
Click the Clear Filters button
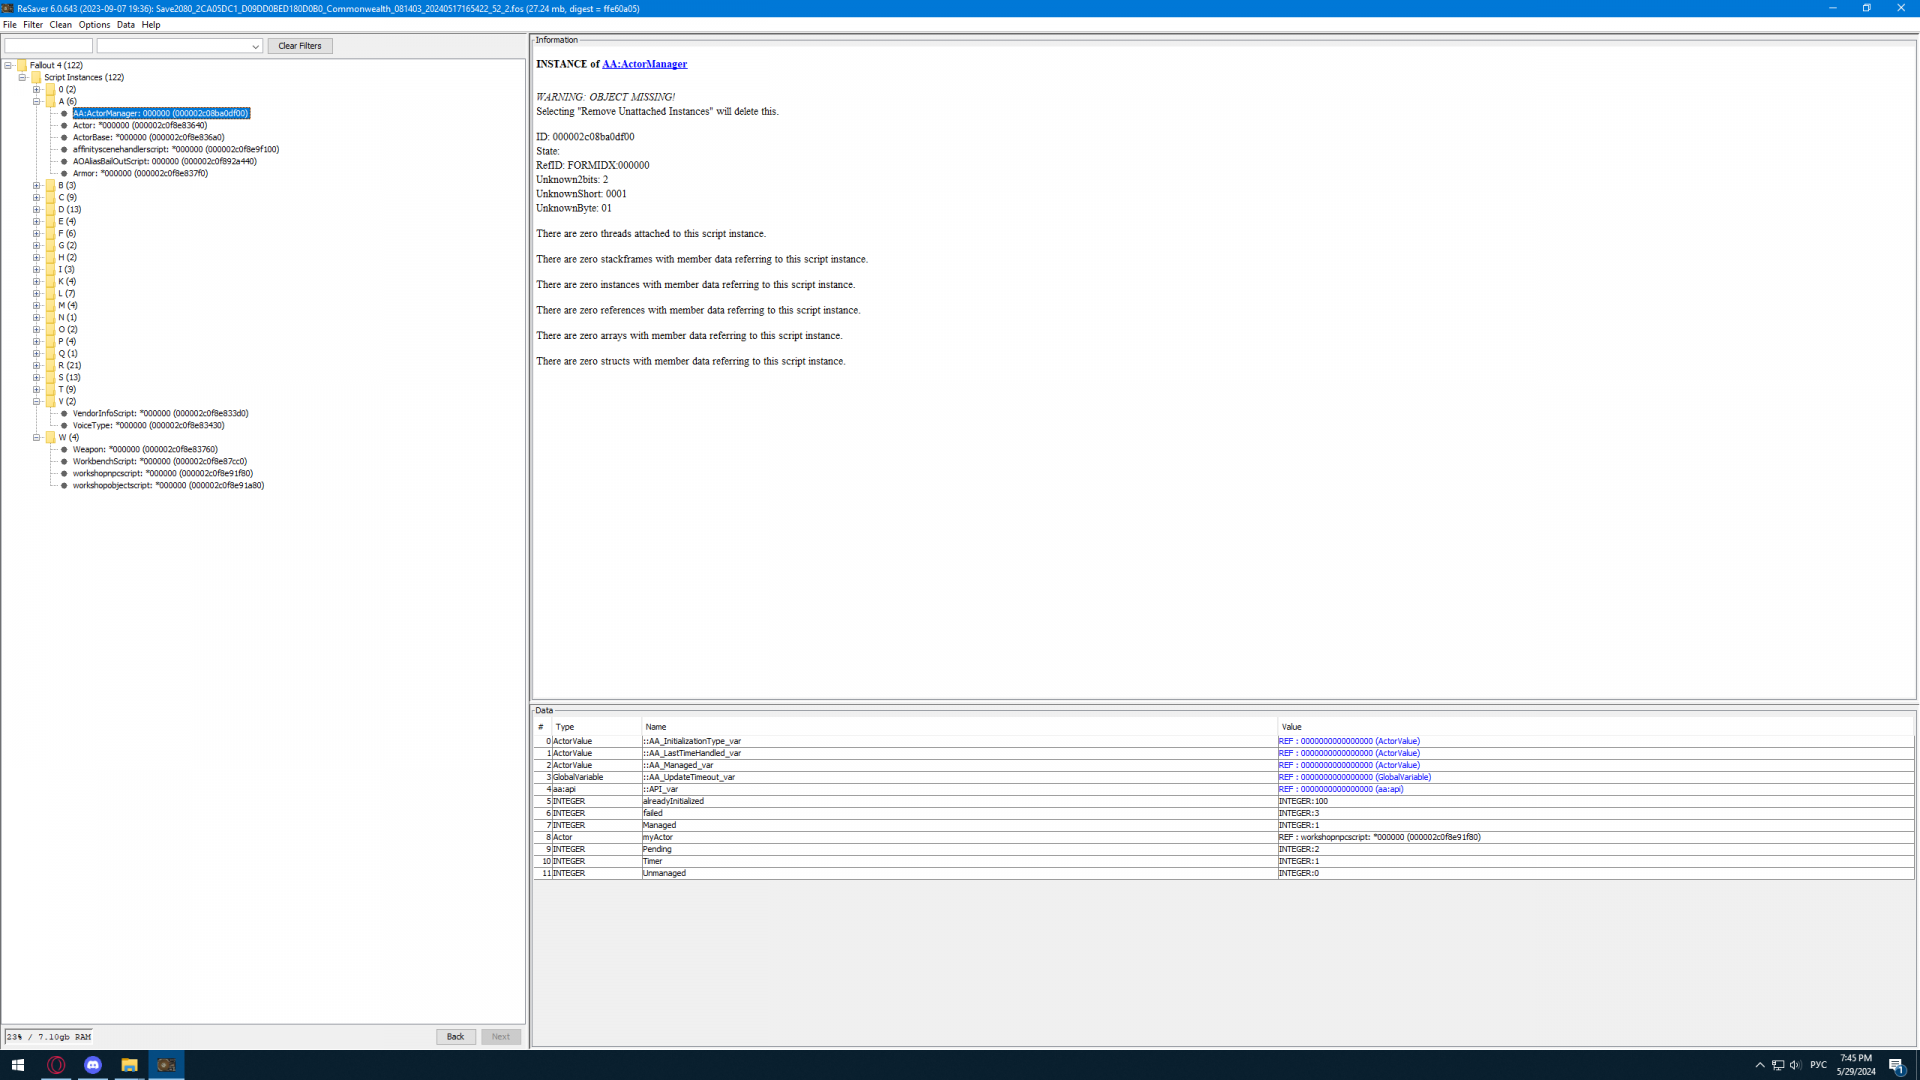click(x=299, y=46)
